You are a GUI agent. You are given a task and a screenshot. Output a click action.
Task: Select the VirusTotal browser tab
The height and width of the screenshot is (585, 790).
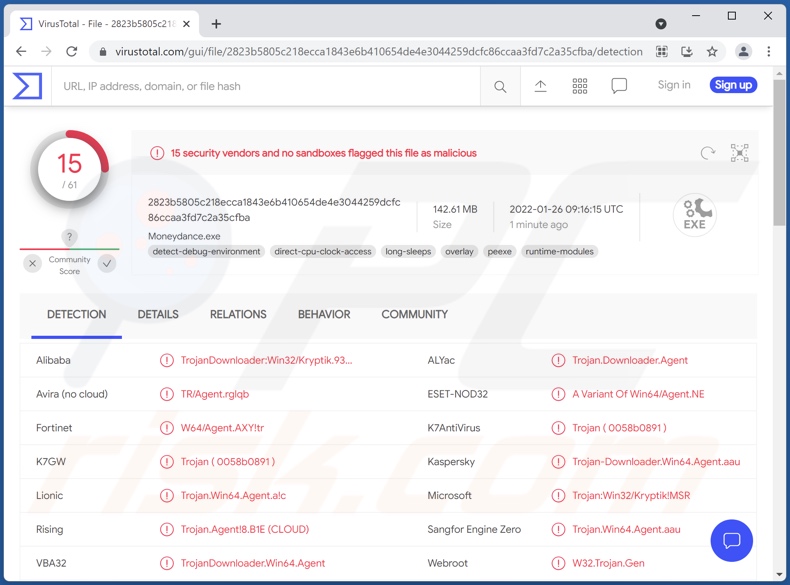coord(104,24)
